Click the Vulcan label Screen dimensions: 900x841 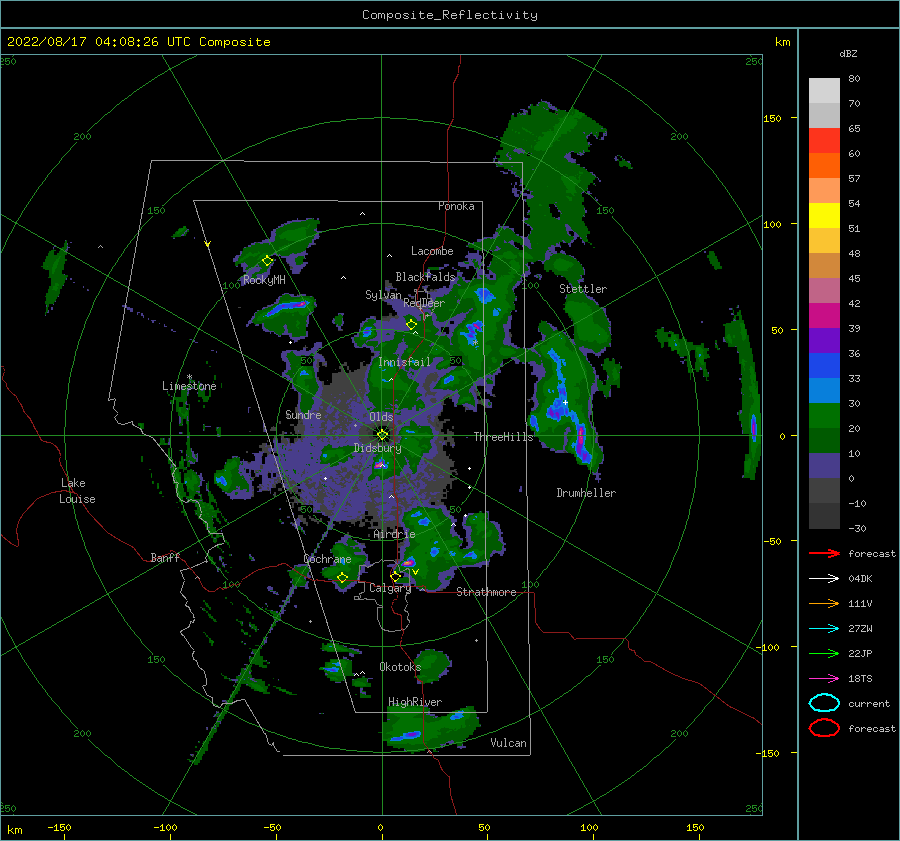coord(508,743)
